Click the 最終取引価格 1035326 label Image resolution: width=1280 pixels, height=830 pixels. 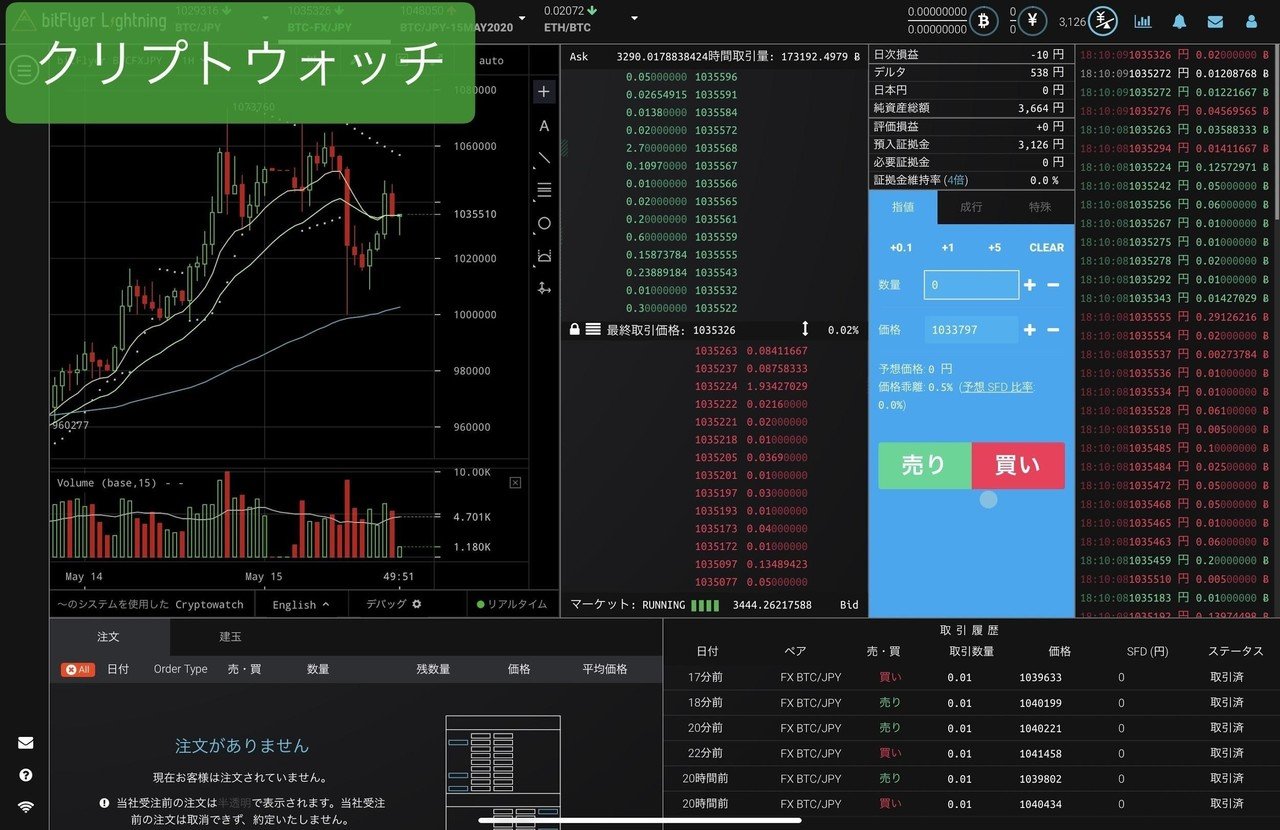point(671,329)
